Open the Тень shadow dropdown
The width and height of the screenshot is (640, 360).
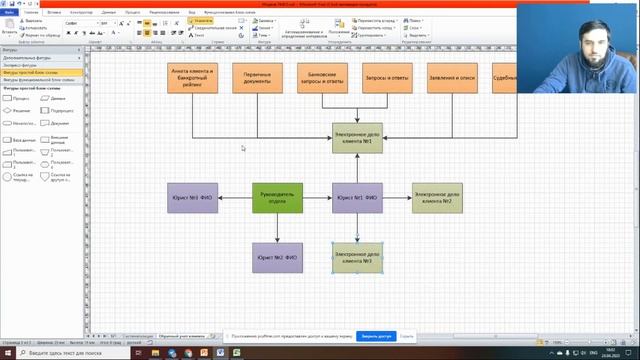tap(261, 35)
